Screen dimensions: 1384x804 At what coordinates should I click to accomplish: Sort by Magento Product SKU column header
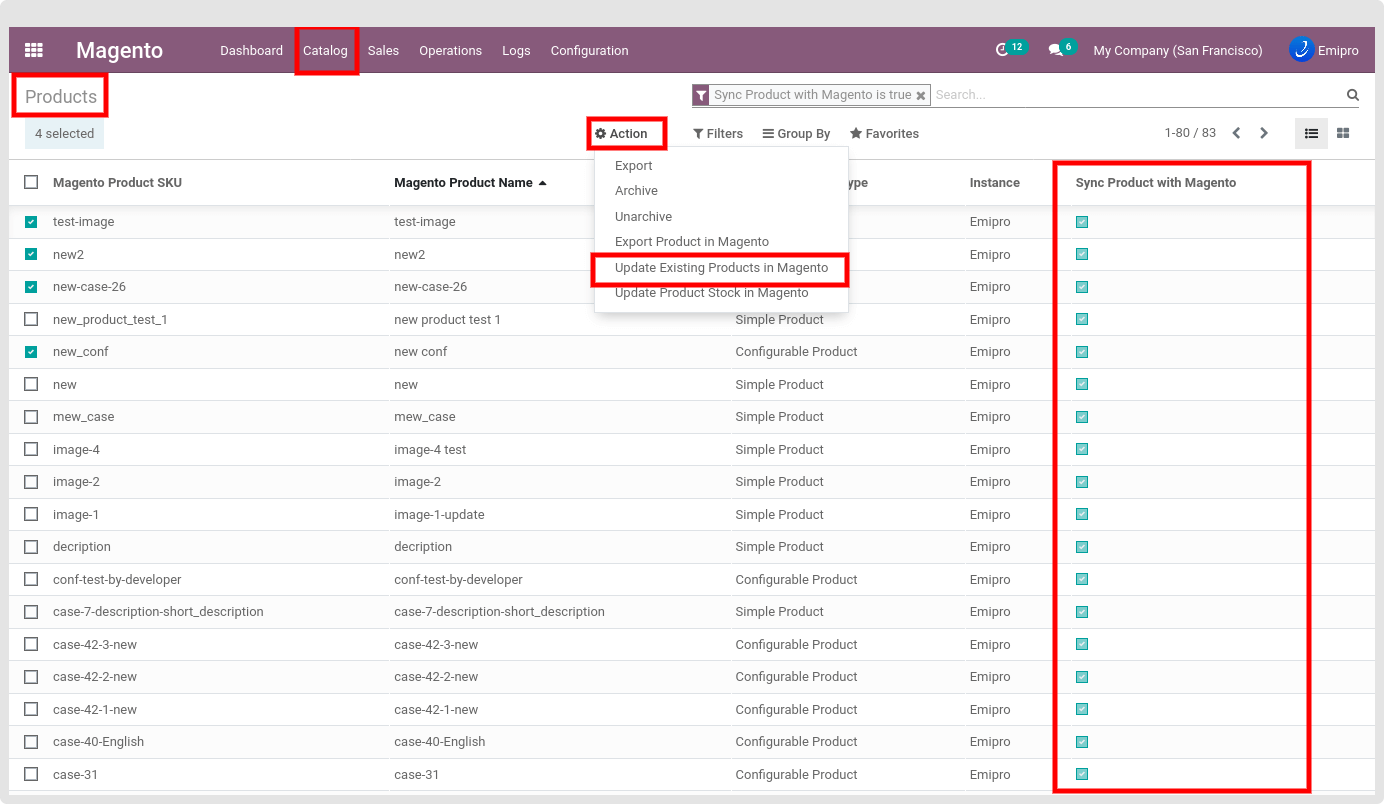[x=117, y=183]
